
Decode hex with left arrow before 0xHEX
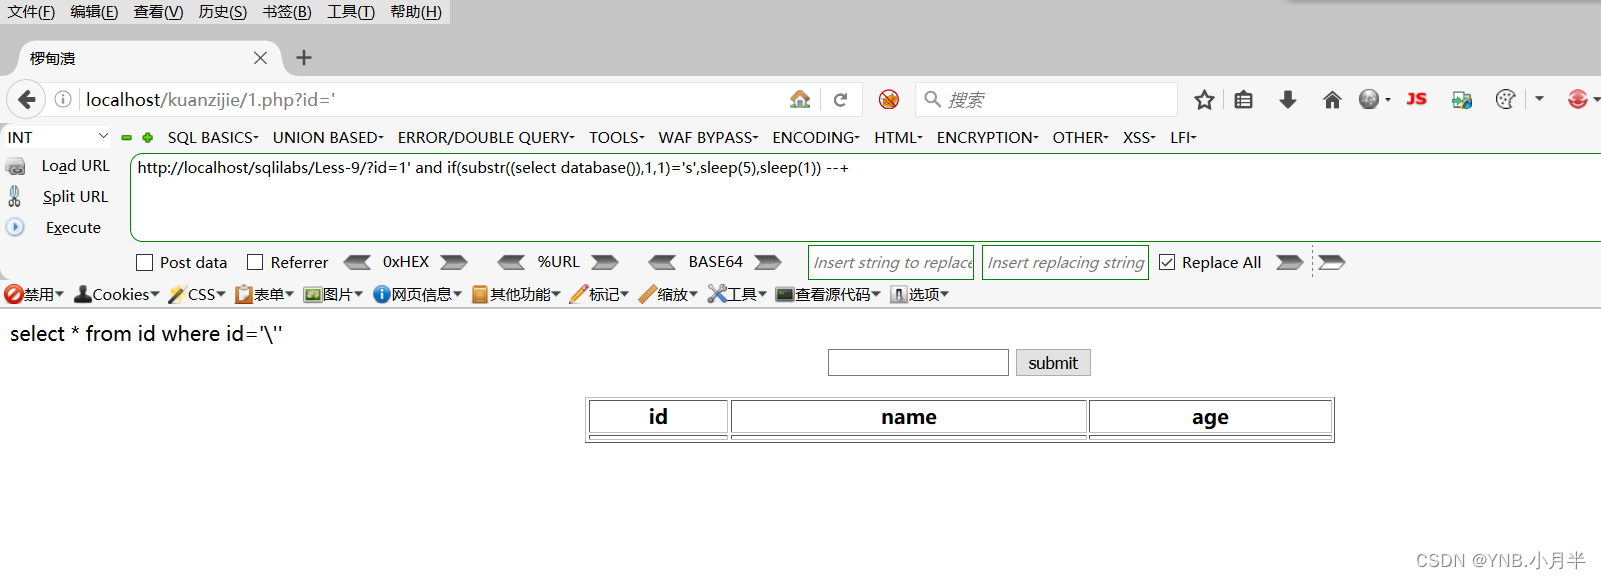click(x=357, y=262)
